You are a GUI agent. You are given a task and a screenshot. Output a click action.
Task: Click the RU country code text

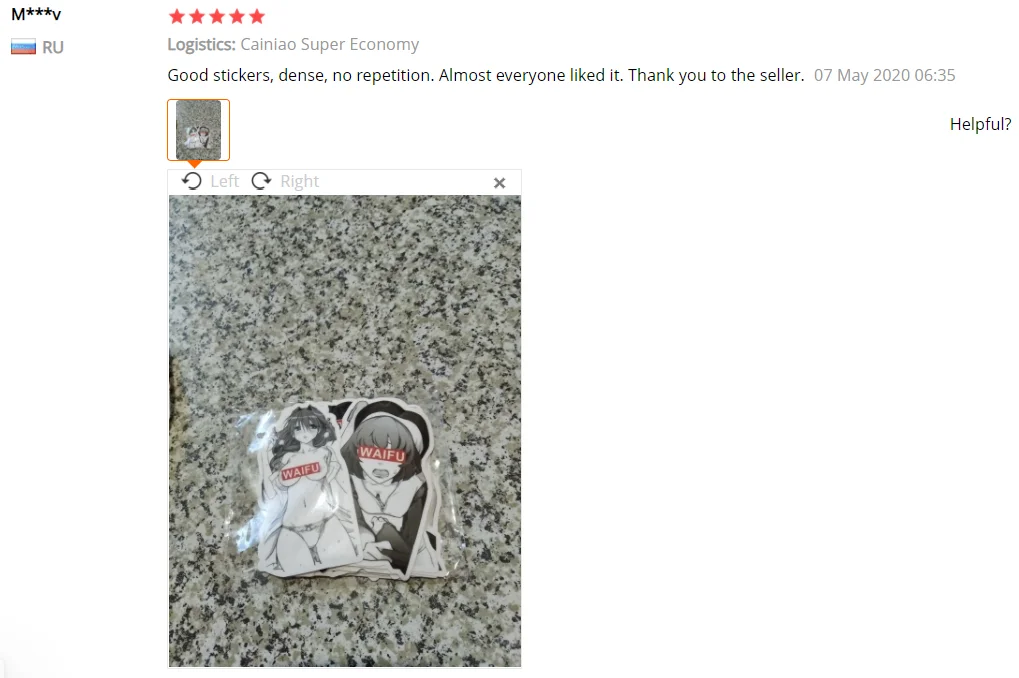53,47
